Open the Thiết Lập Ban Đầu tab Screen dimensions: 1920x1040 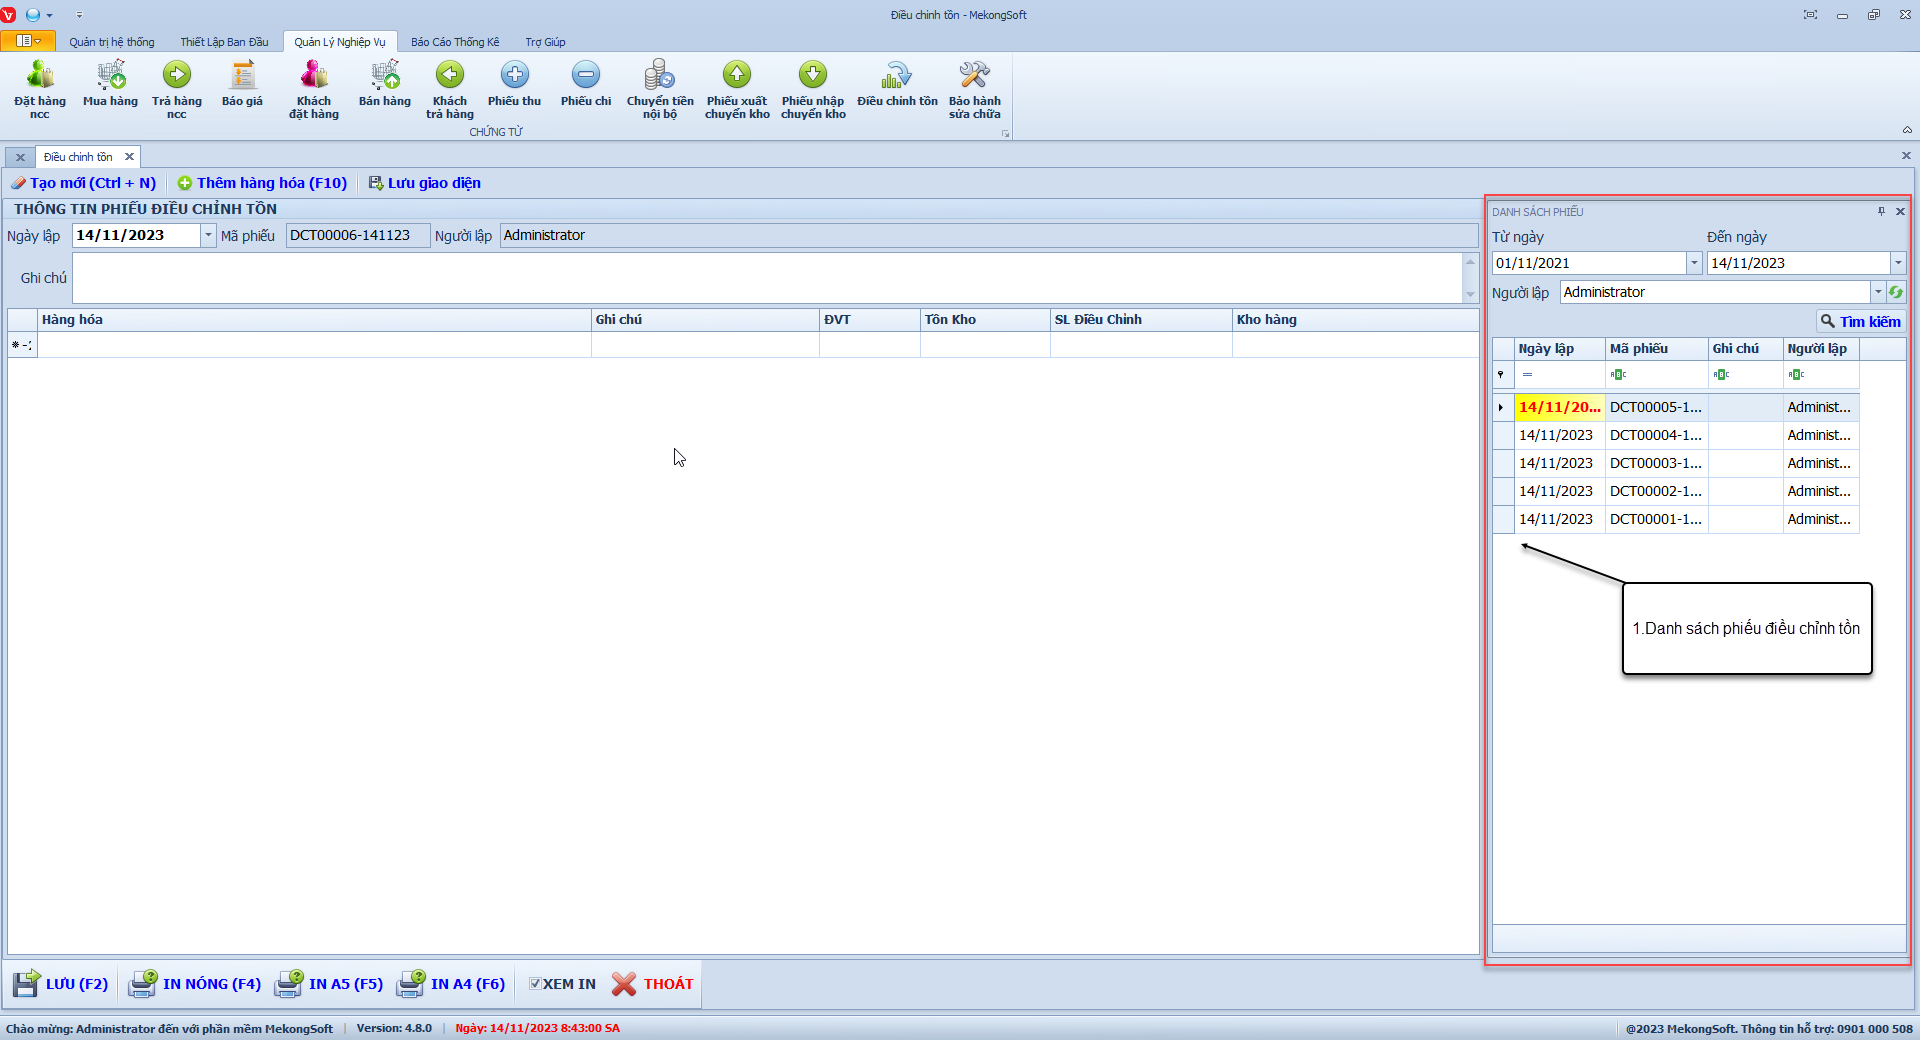click(x=224, y=42)
